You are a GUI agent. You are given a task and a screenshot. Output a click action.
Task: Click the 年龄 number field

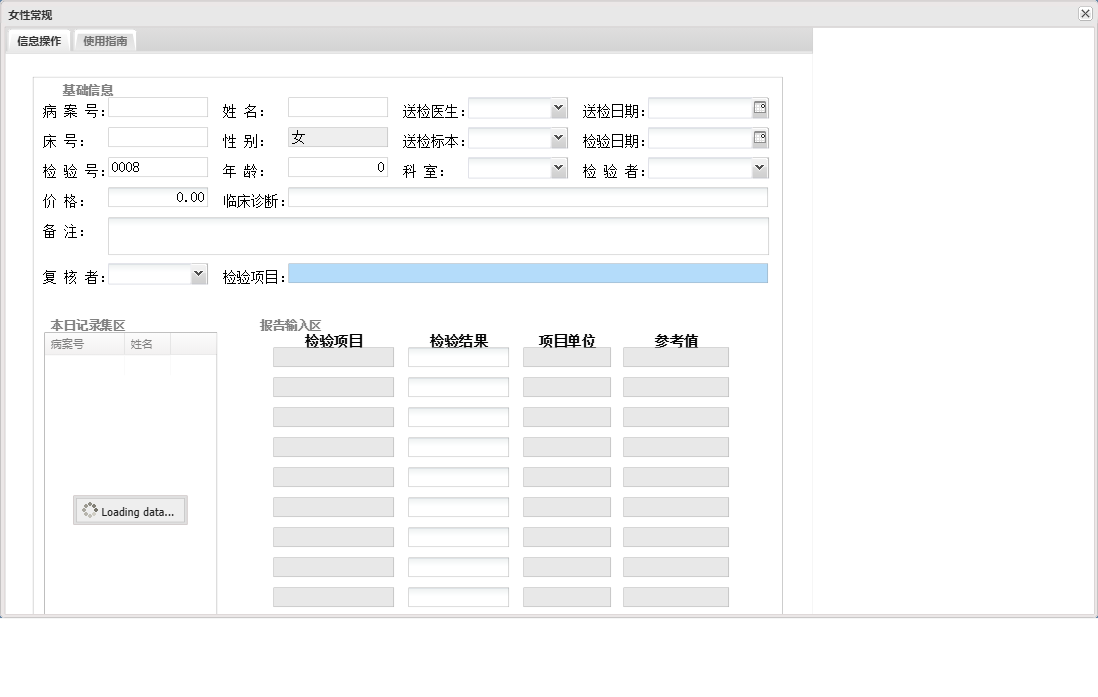(336, 167)
